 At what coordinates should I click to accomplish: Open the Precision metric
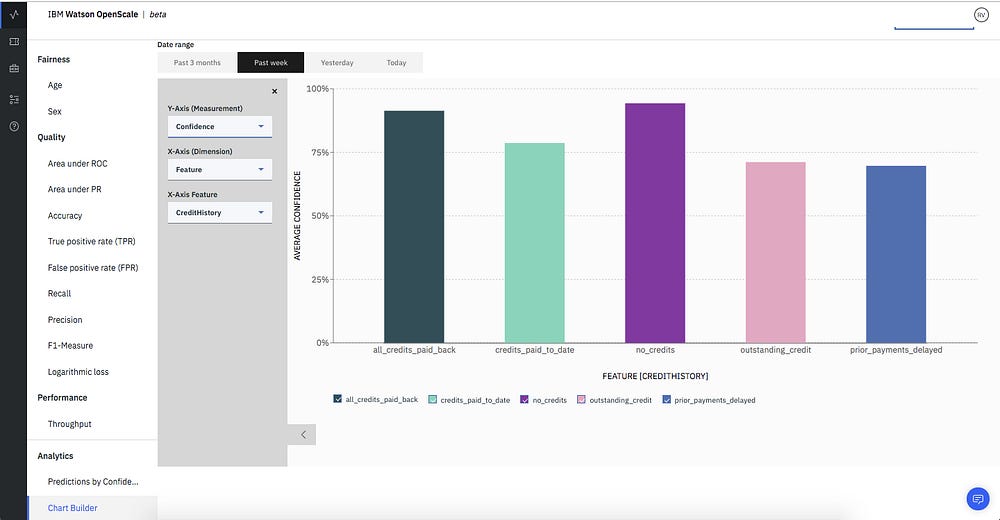pos(64,320)
